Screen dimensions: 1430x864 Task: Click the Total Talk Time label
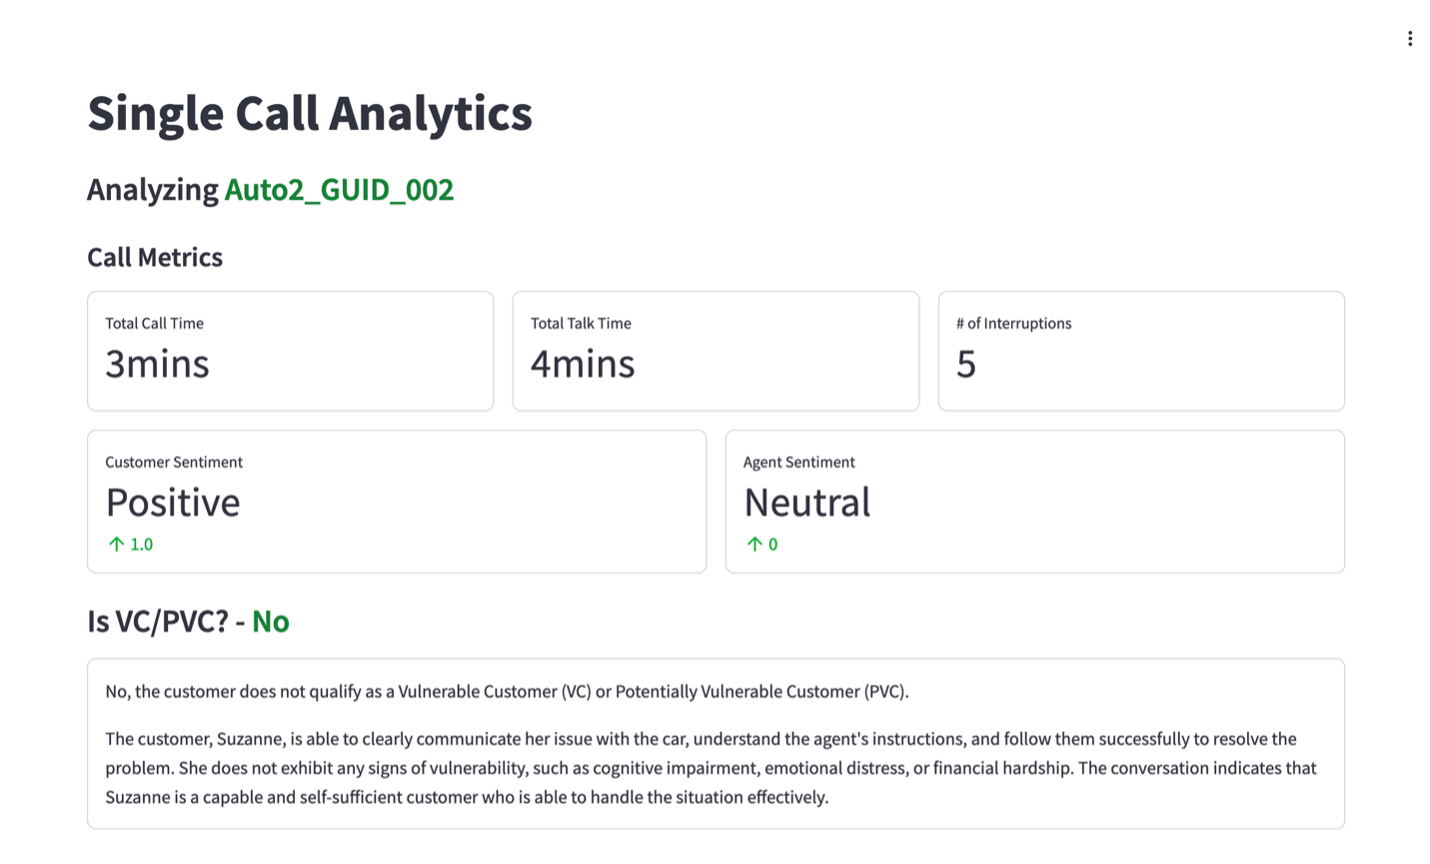point(581,323)
